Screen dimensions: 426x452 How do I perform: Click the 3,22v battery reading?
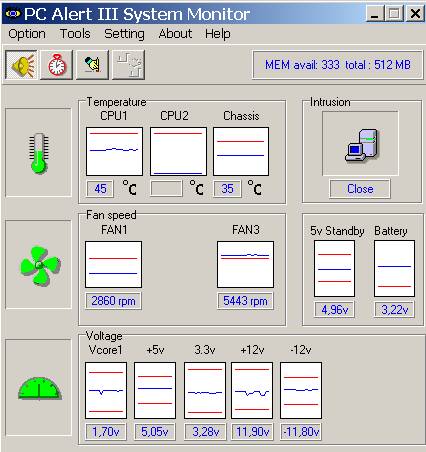click(x=394, y=310)
